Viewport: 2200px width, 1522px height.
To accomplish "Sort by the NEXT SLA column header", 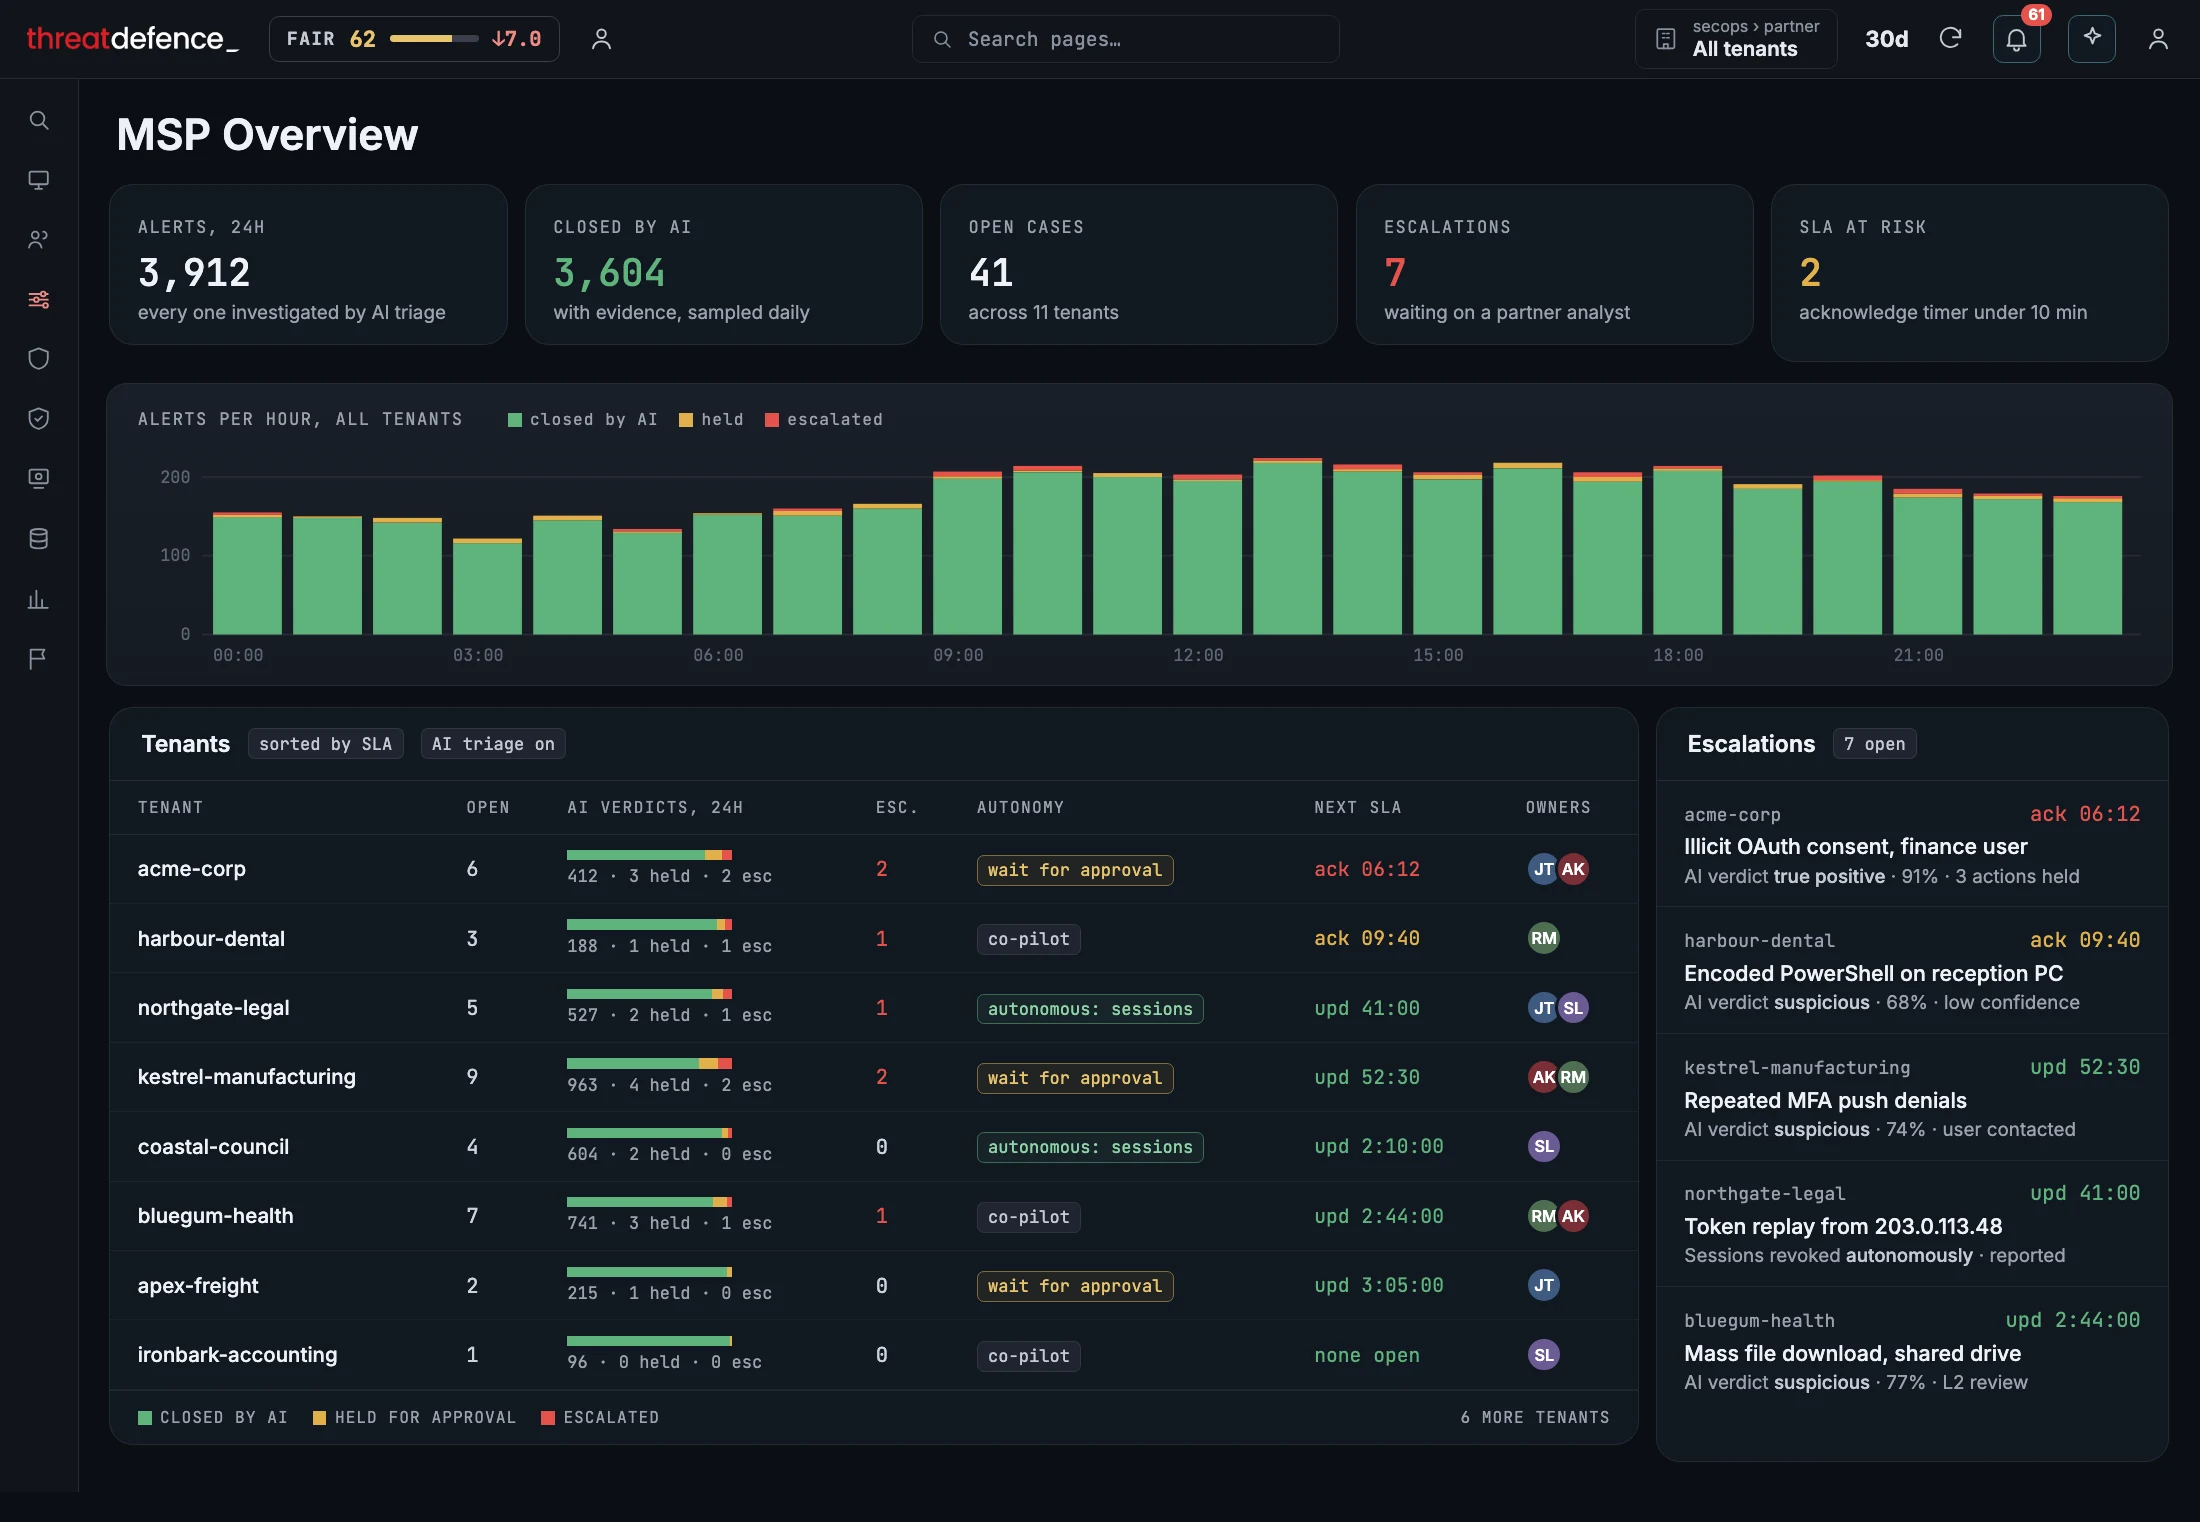I will tap(1358, 807).
